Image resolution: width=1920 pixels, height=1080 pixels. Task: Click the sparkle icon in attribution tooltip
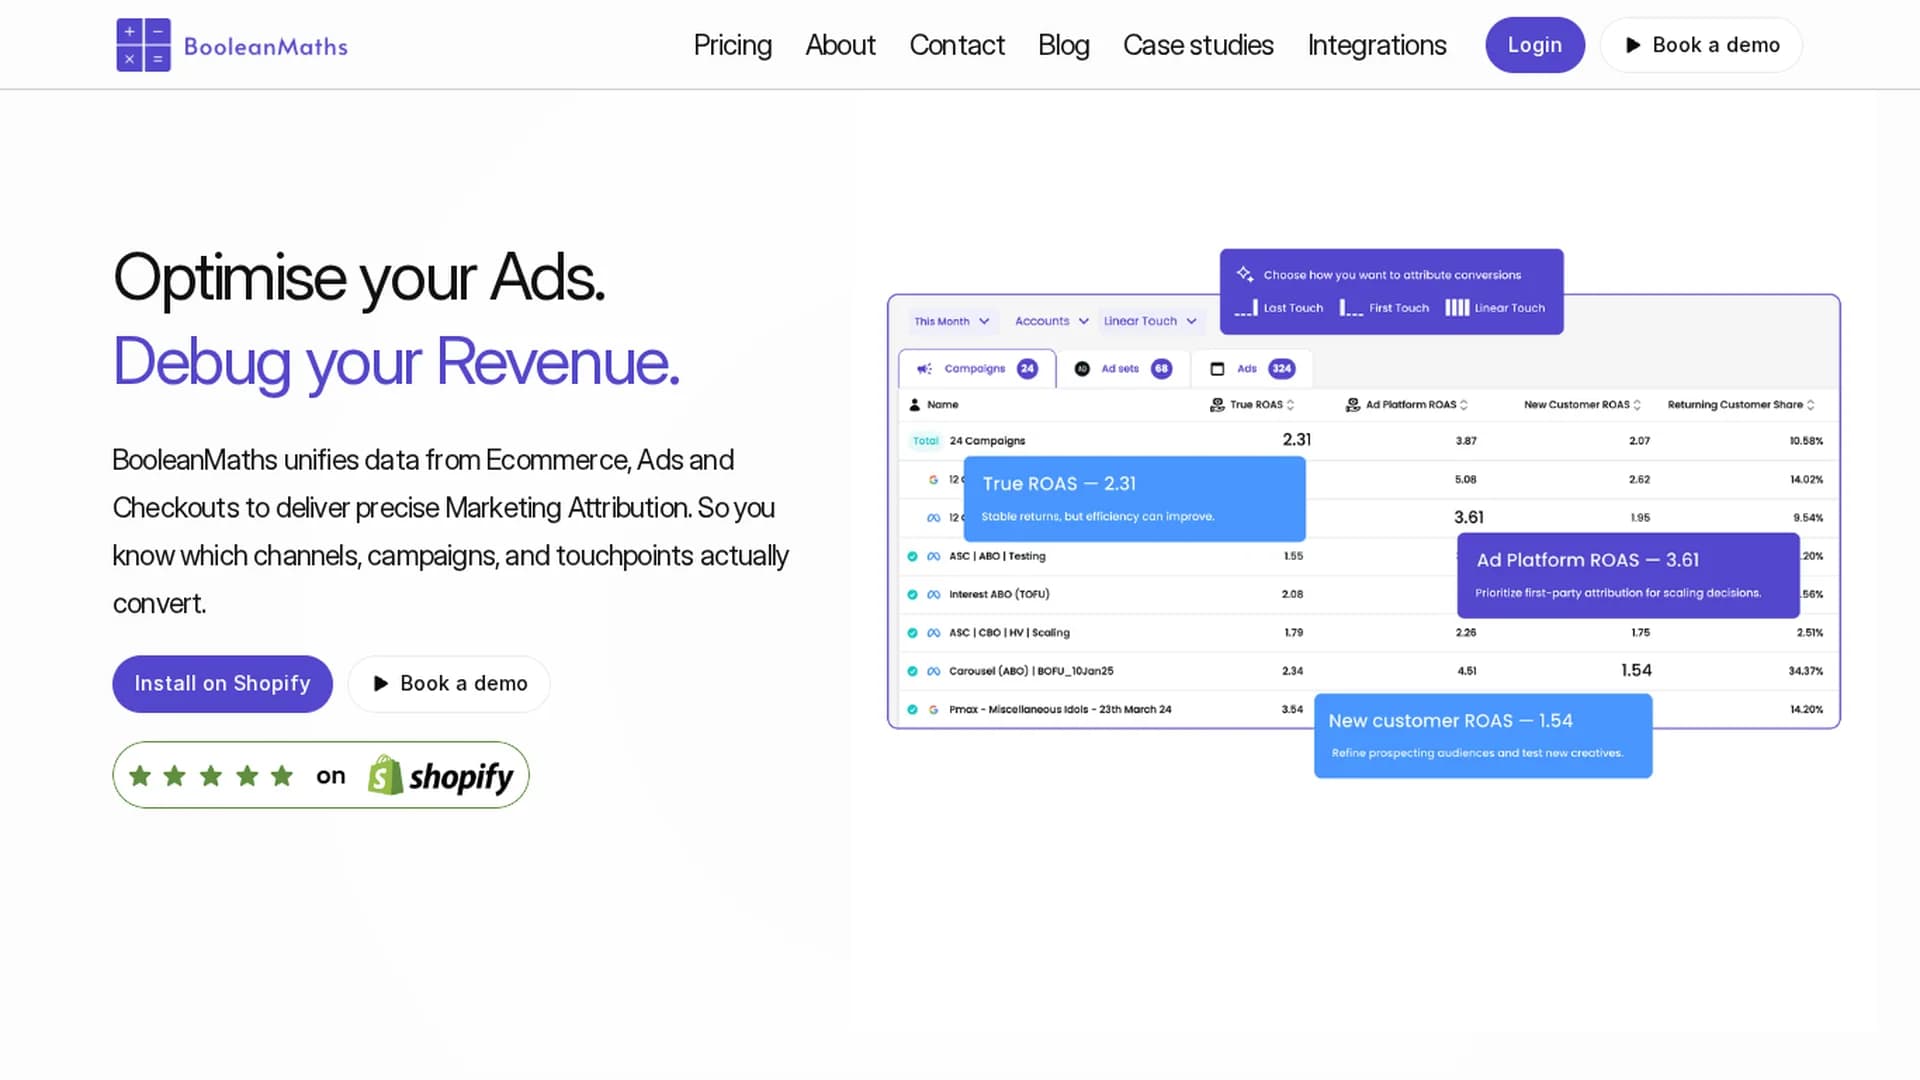click(1245, 274)
